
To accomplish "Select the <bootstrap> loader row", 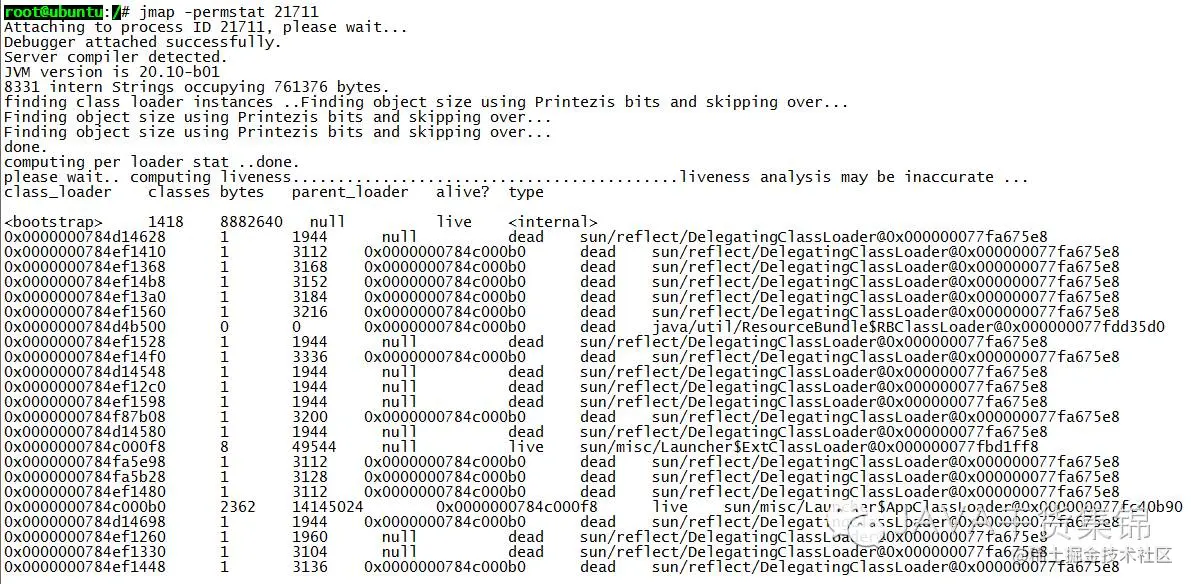I will [x=301, y=222].
